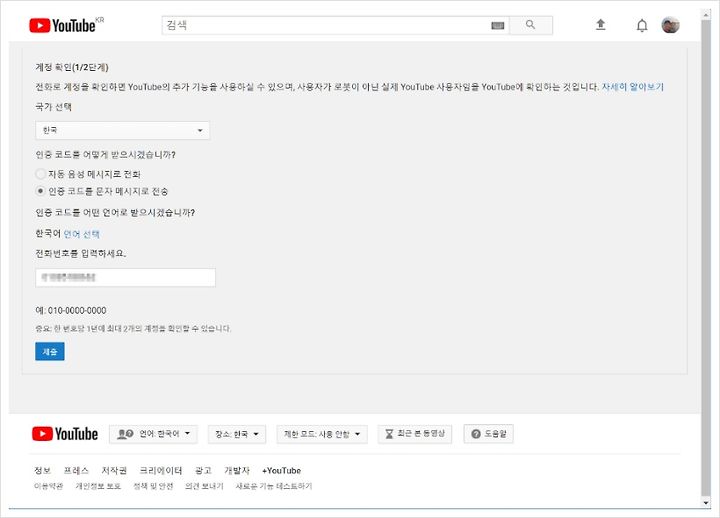Open the 개인정보 보호 privacy link
Screen dimensions: 720x518
[x=98, y=486]
